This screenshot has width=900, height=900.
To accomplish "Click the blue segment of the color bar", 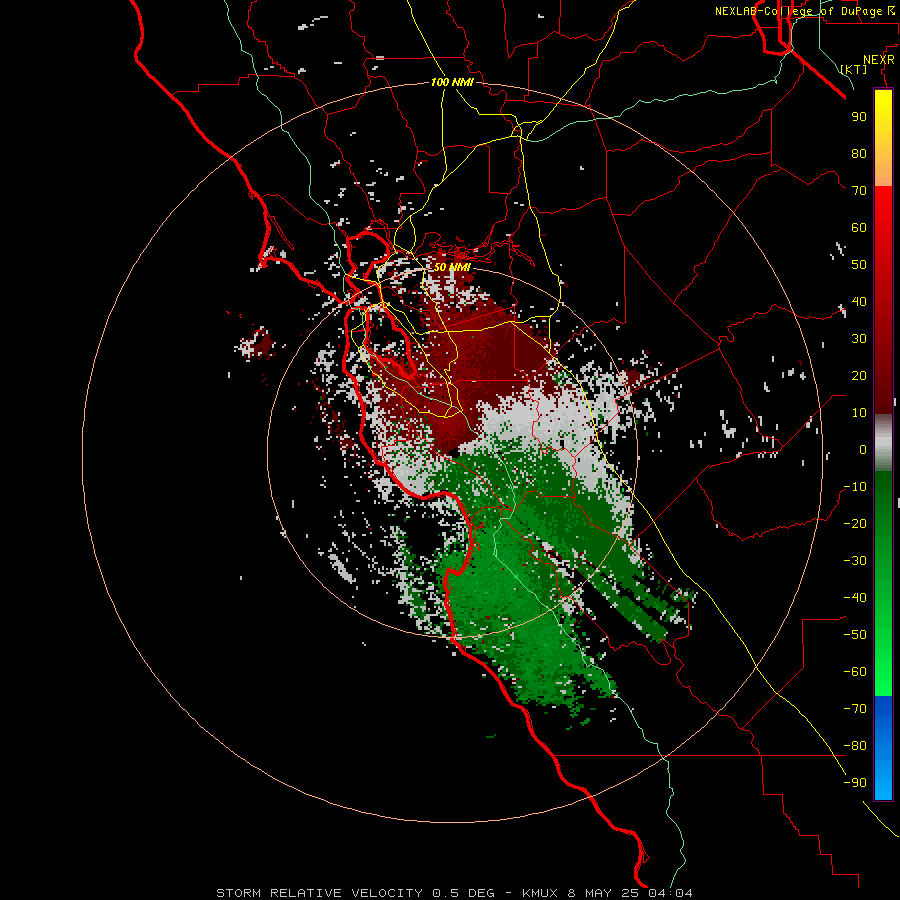I will [x=883, y=747].
